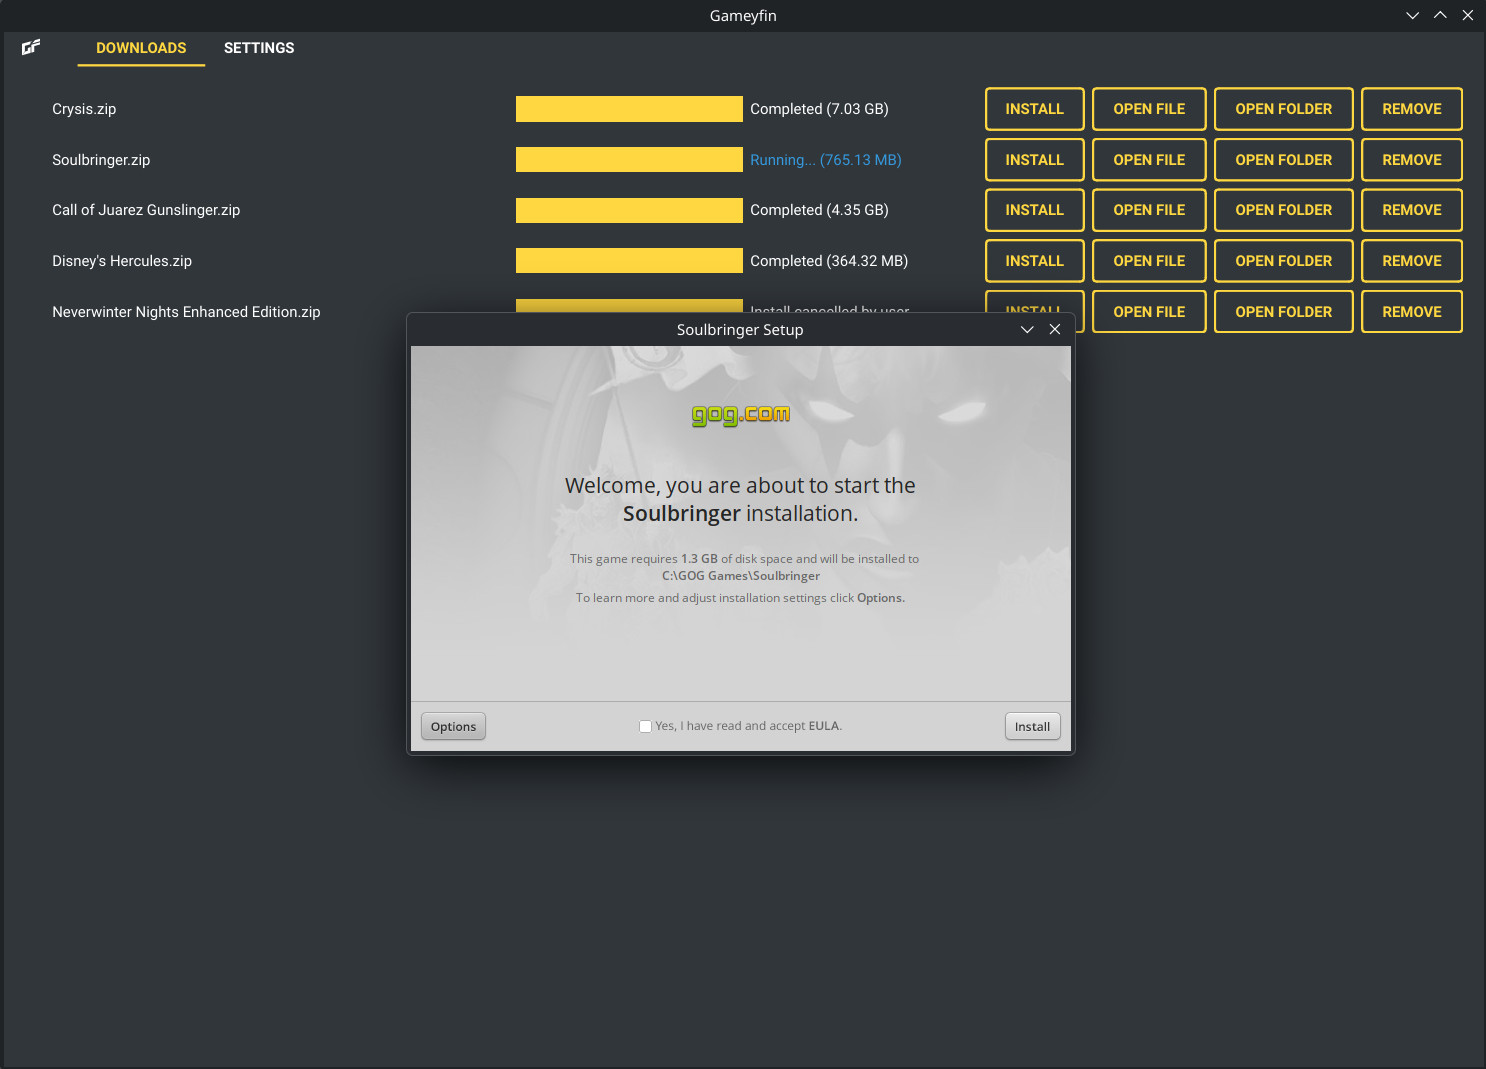This screenshot has height=1069, width=1486.
Task: Select Neverwinter Nights Enhanced Edition.zip name
Action: pyautogui.click(x=186, y=312)
